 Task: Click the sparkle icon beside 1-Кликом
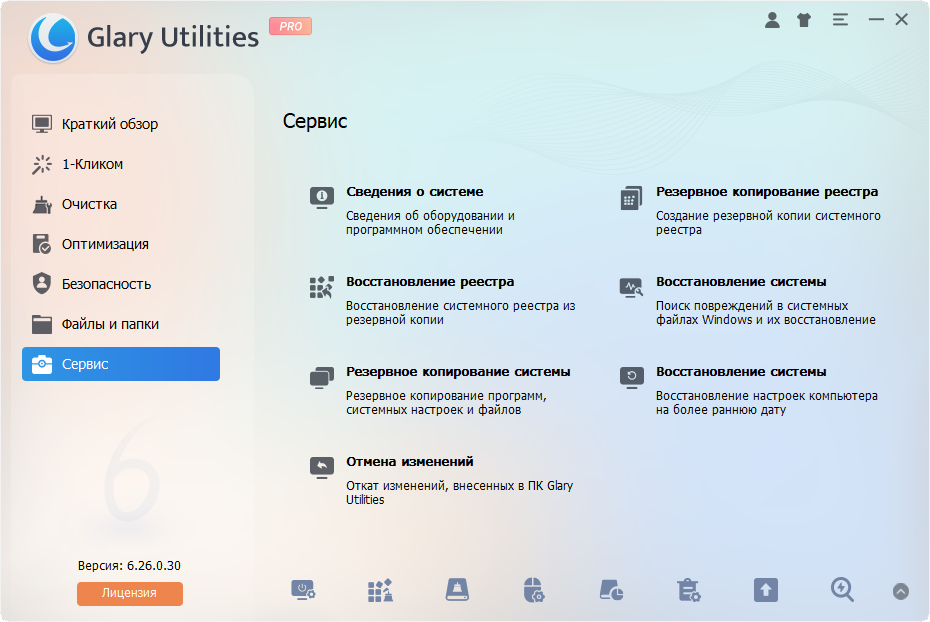pyautogui.click(x=42, y=164)
